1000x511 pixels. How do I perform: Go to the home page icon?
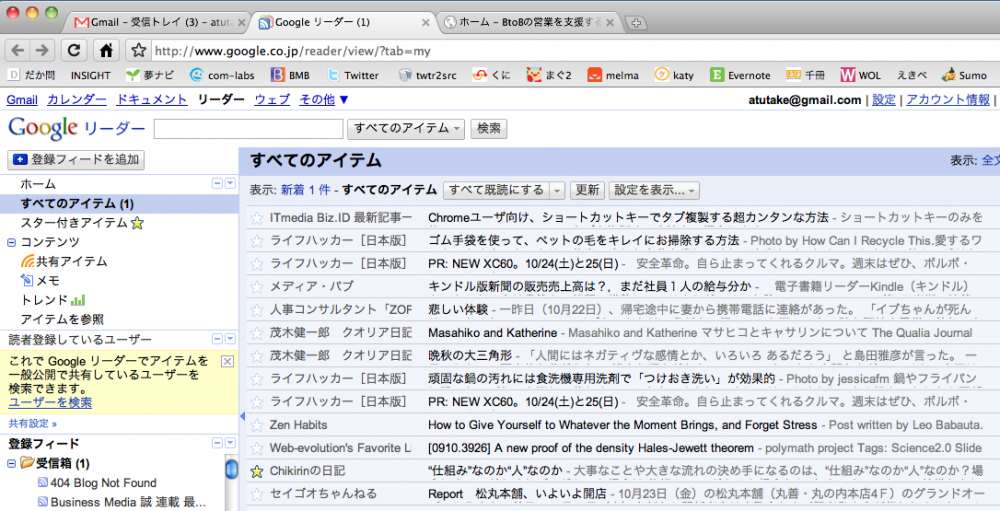[x=107, y=50]
